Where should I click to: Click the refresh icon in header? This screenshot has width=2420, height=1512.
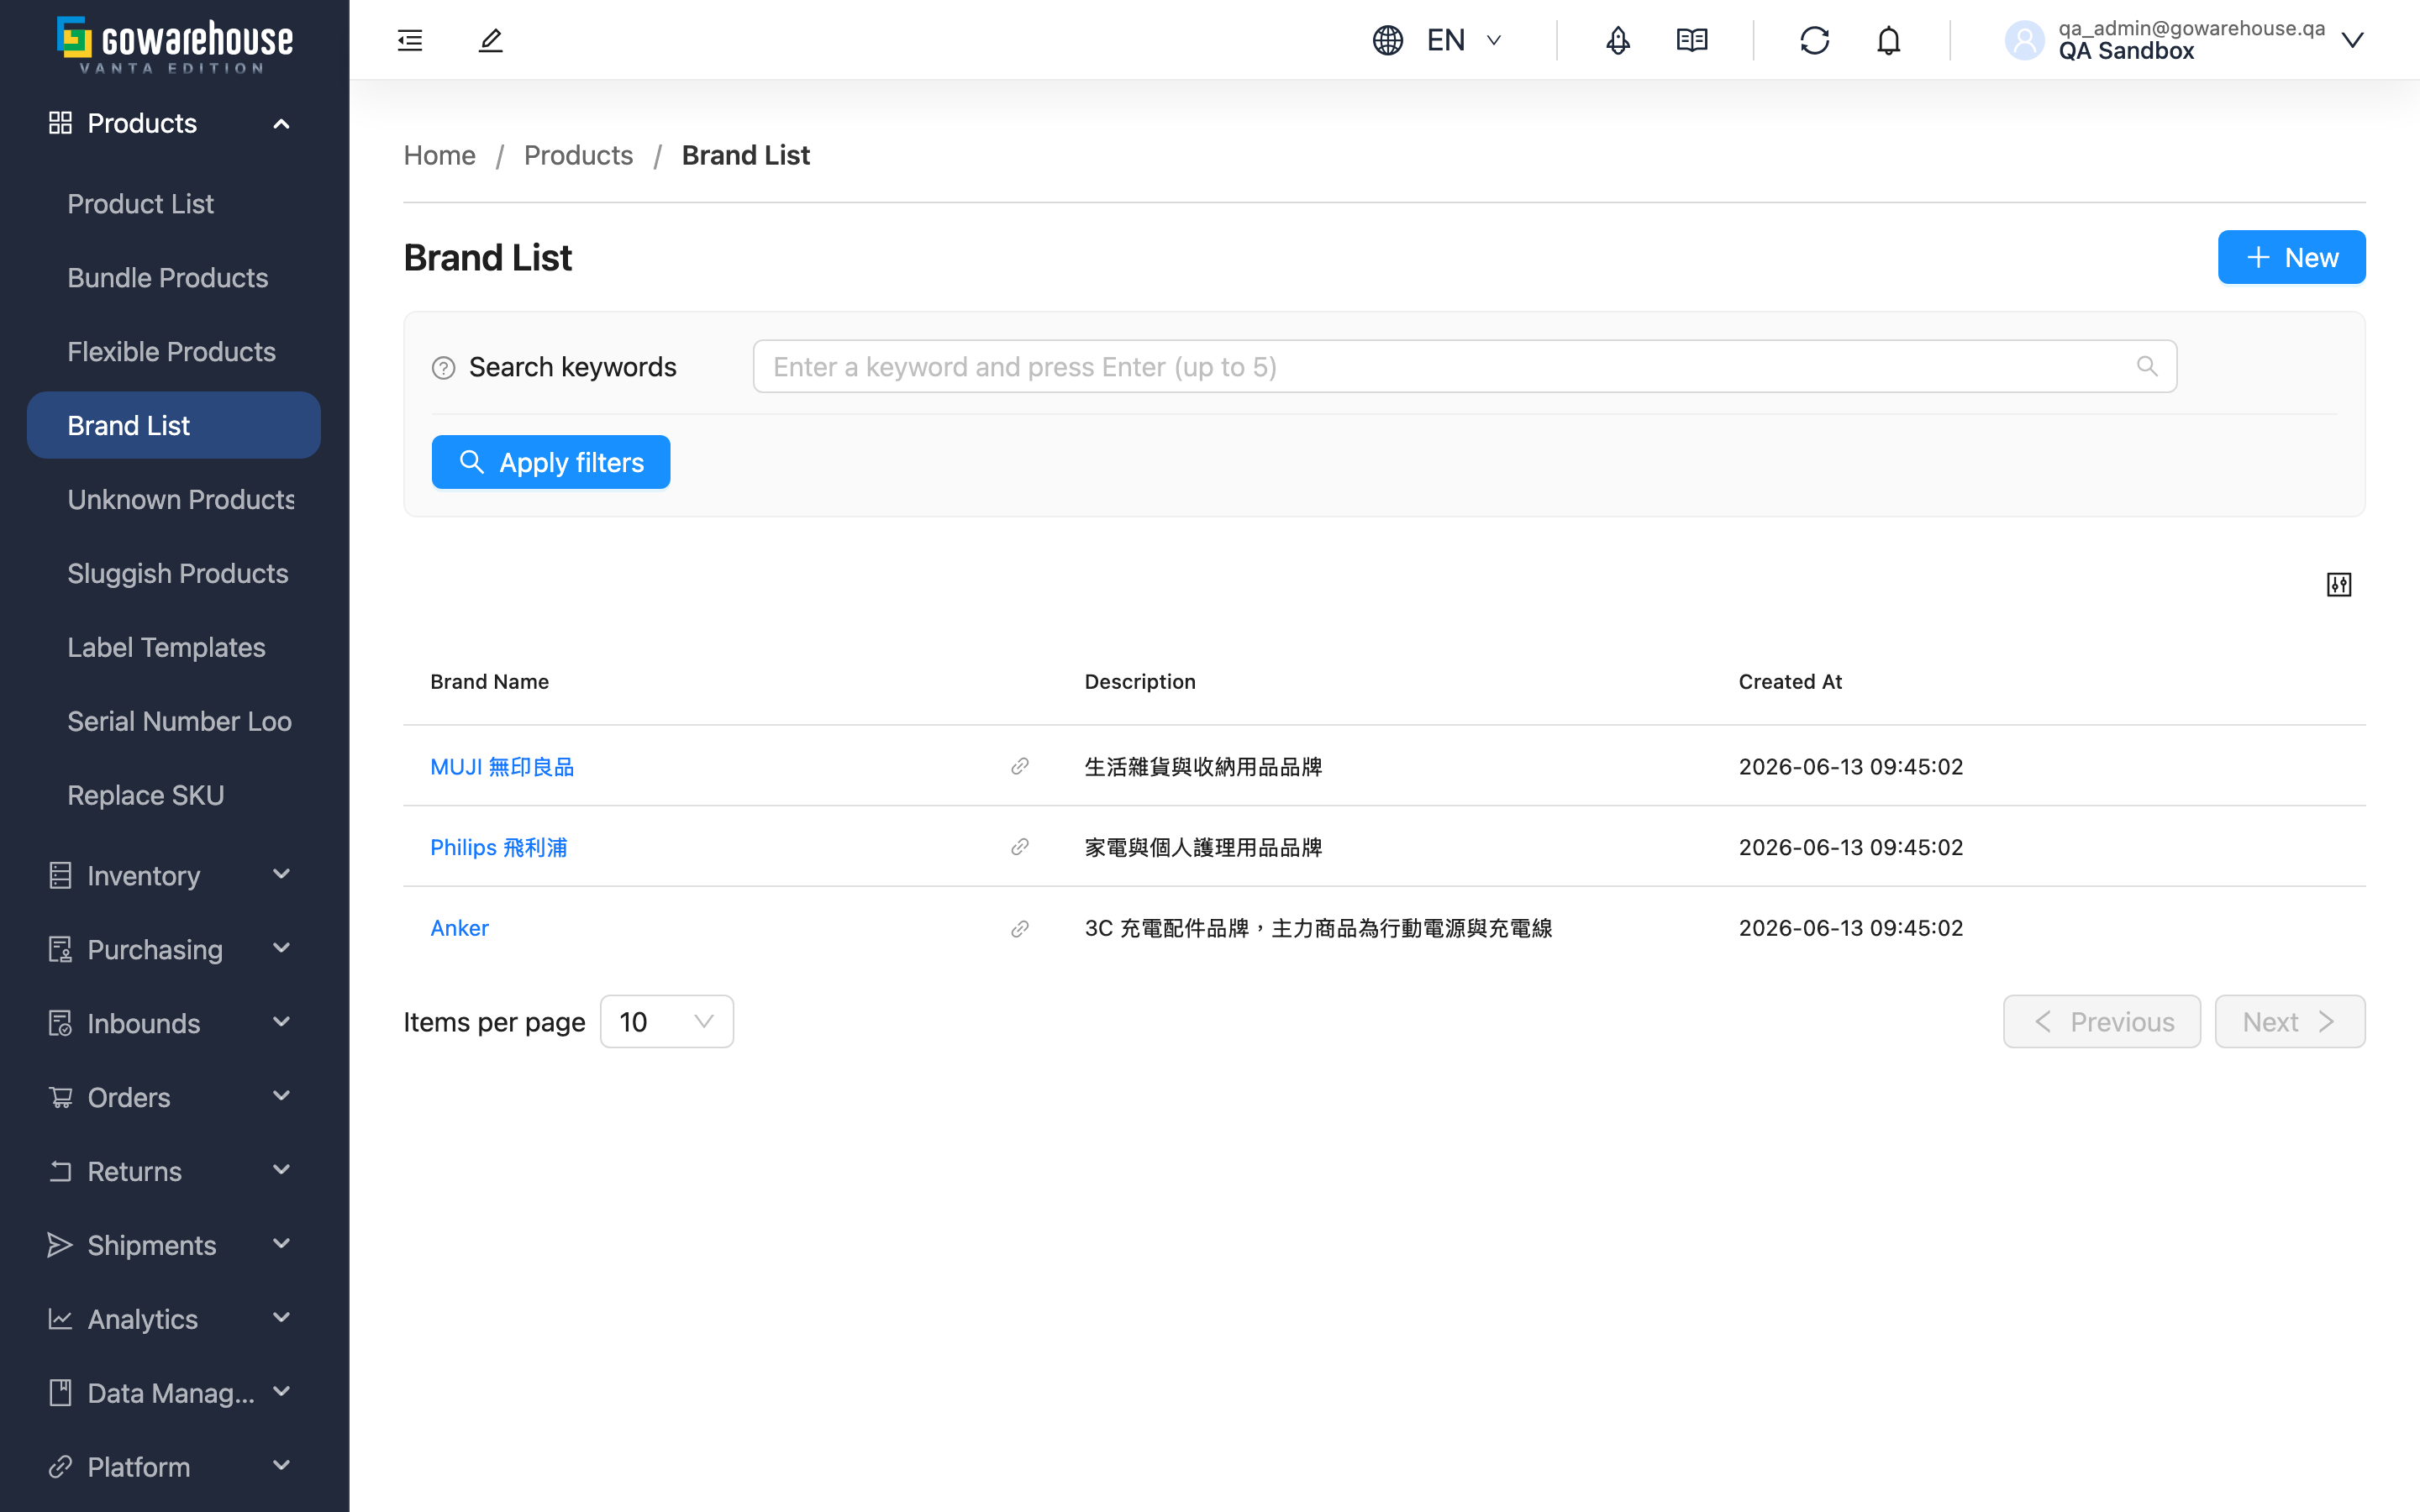[1814, 40]
